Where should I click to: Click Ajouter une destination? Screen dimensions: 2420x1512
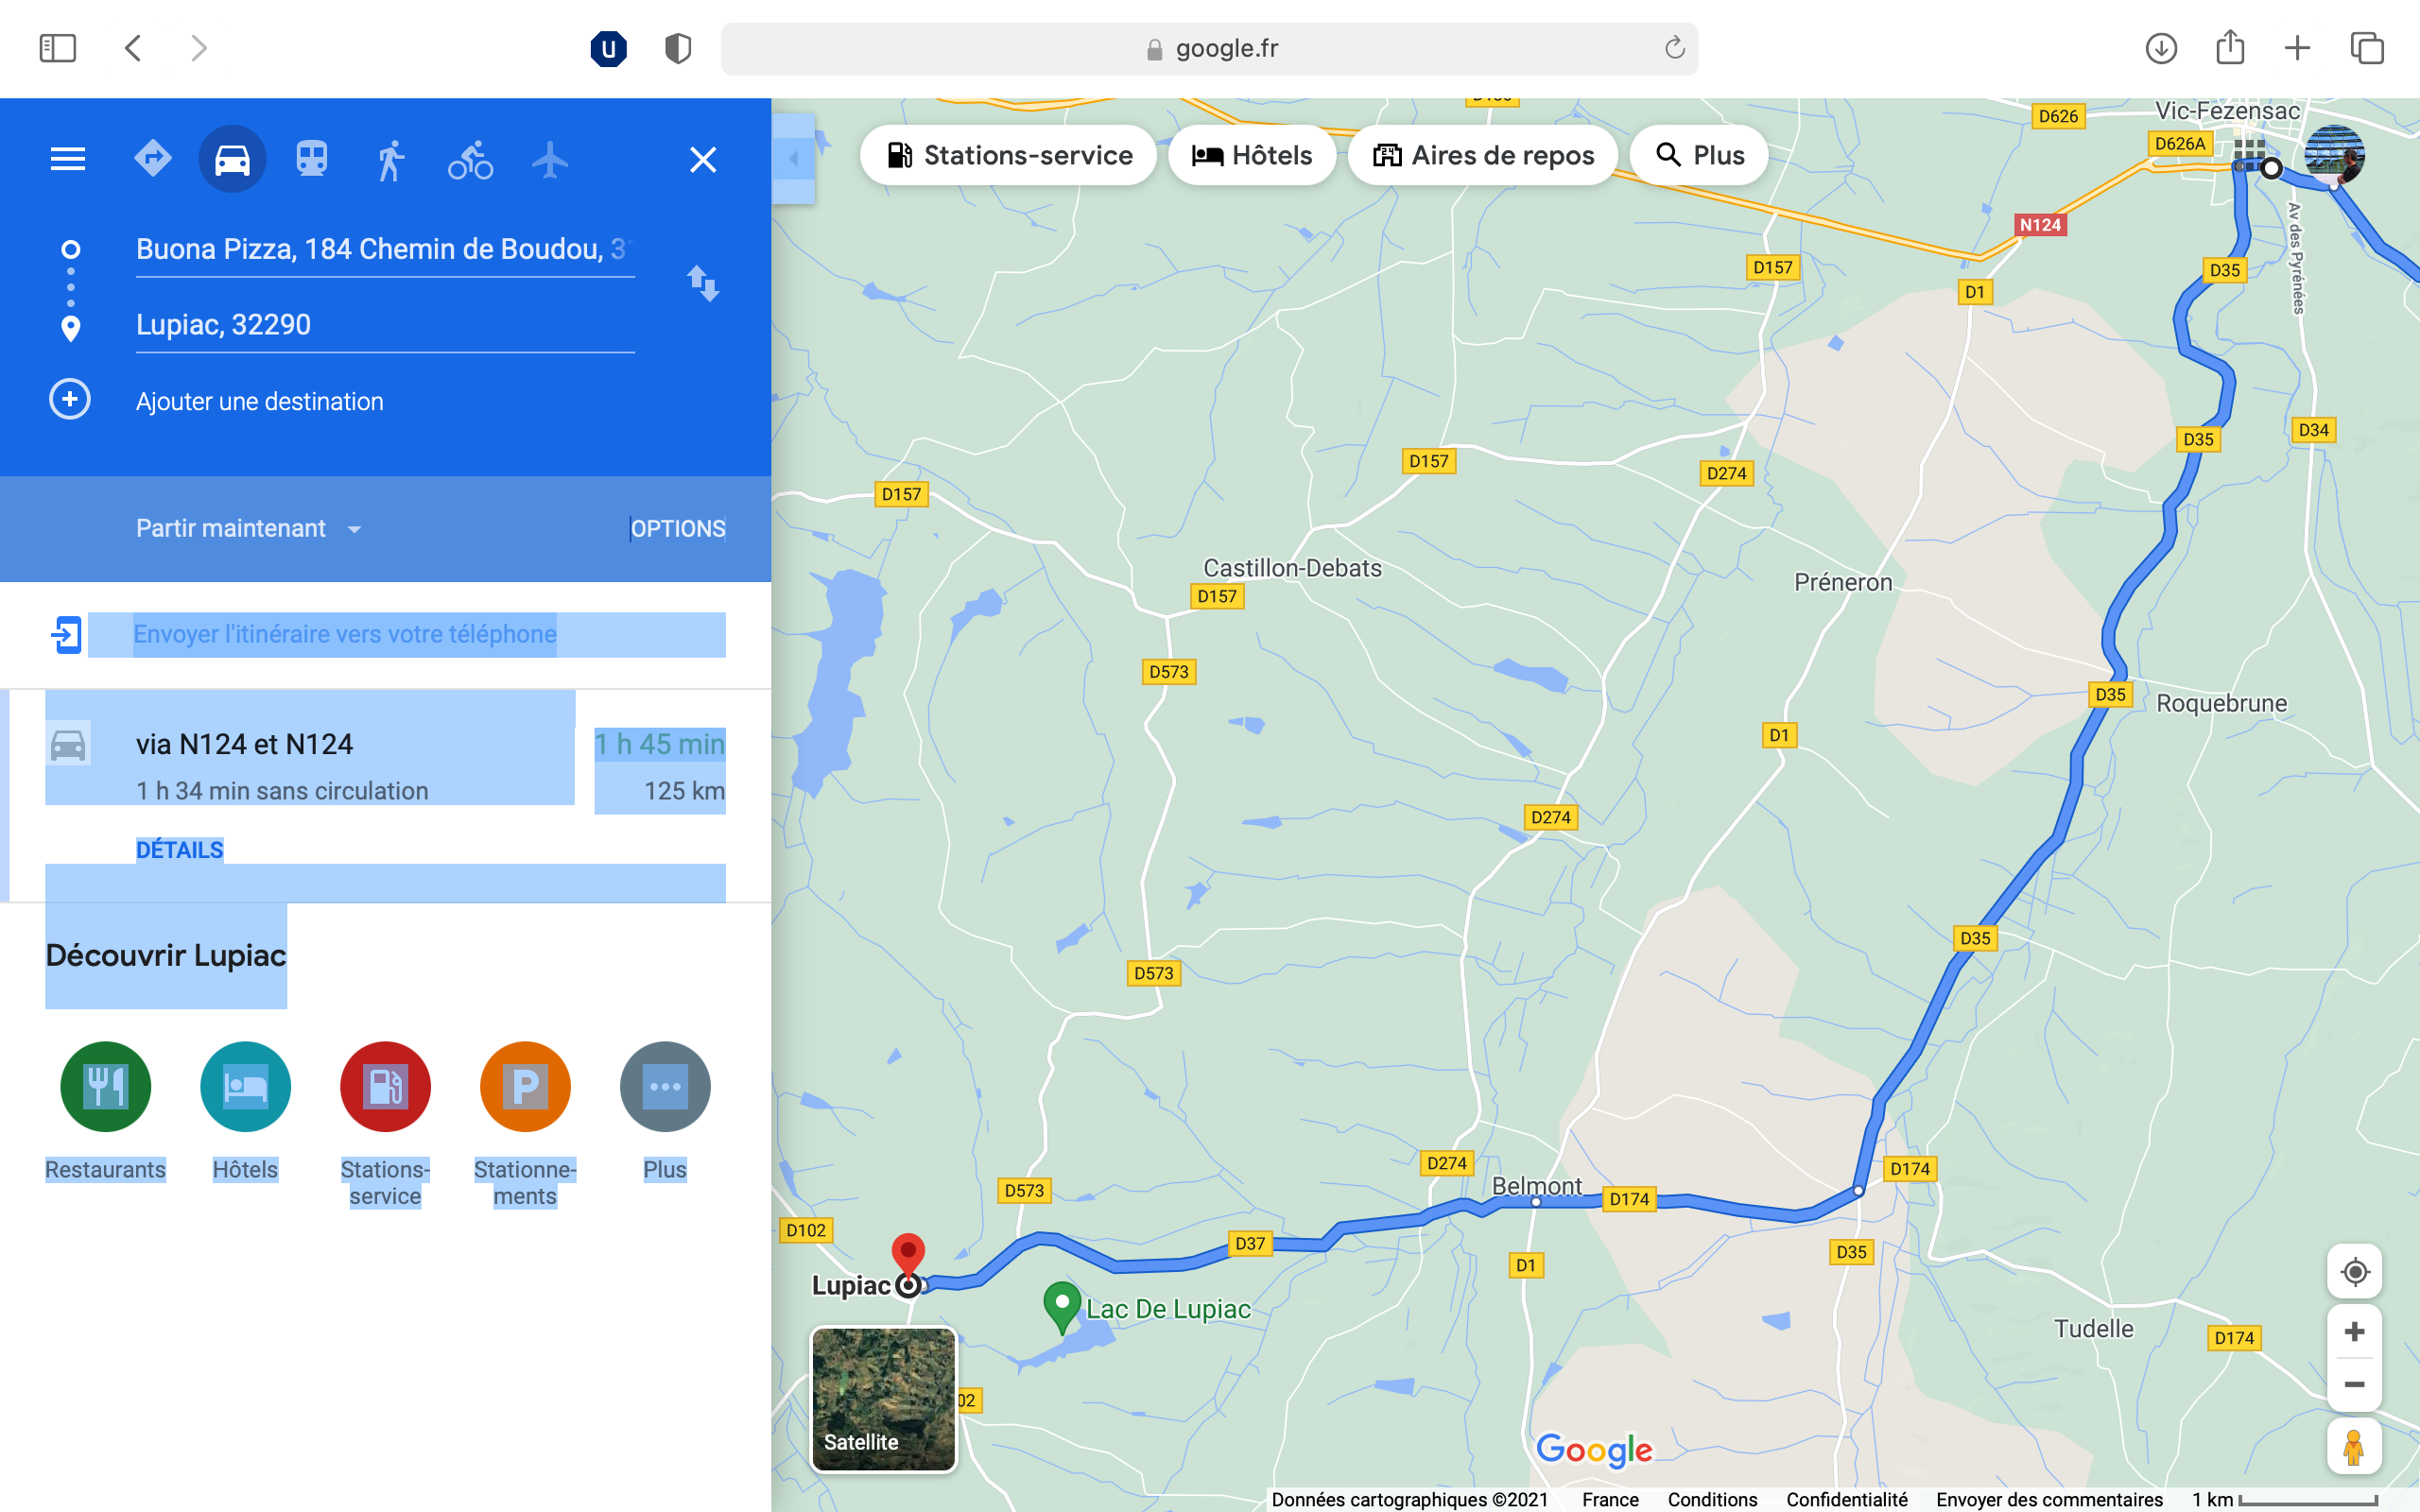click(259, 401)
